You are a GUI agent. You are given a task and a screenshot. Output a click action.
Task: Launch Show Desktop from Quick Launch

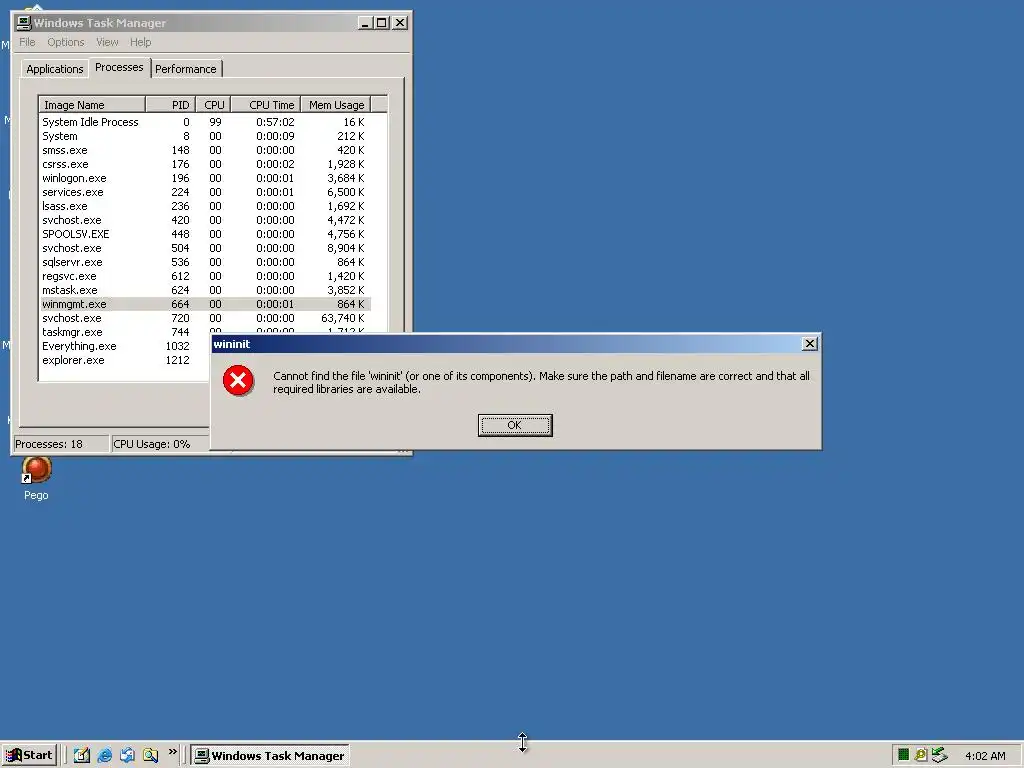coord(82,756)
